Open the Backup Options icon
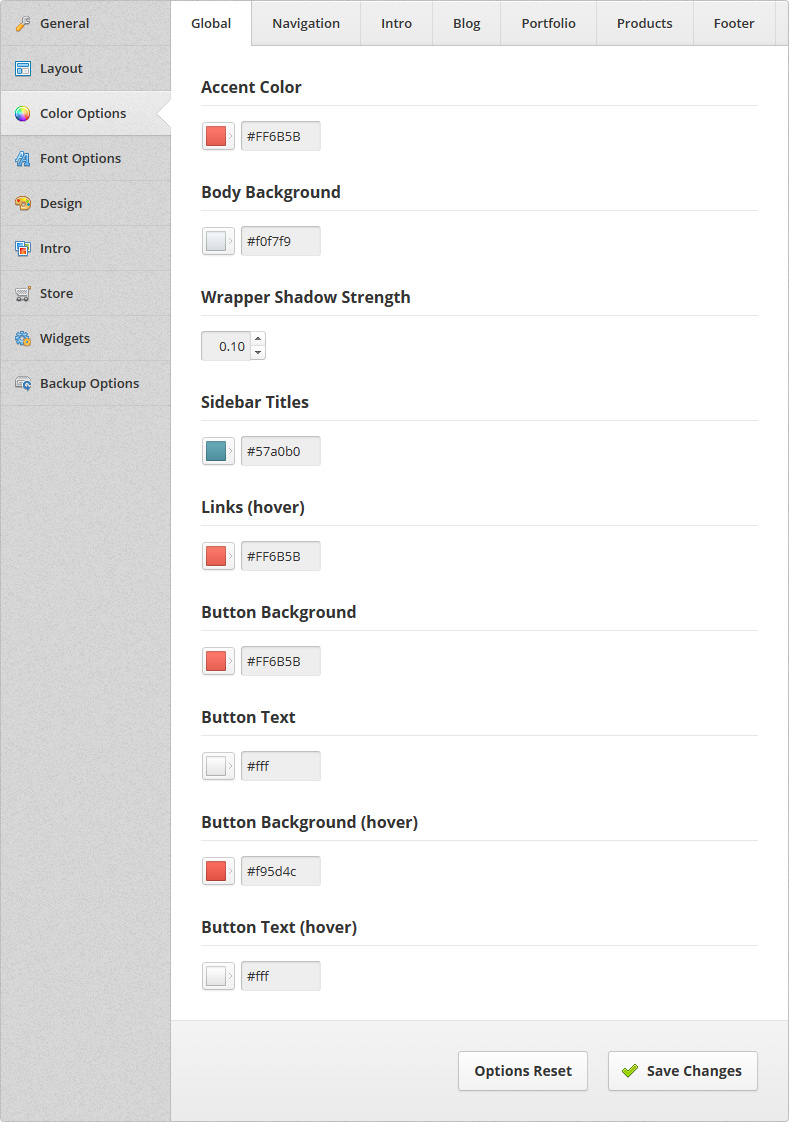Viewport: 789px width, 1122px height. point(23,384)
